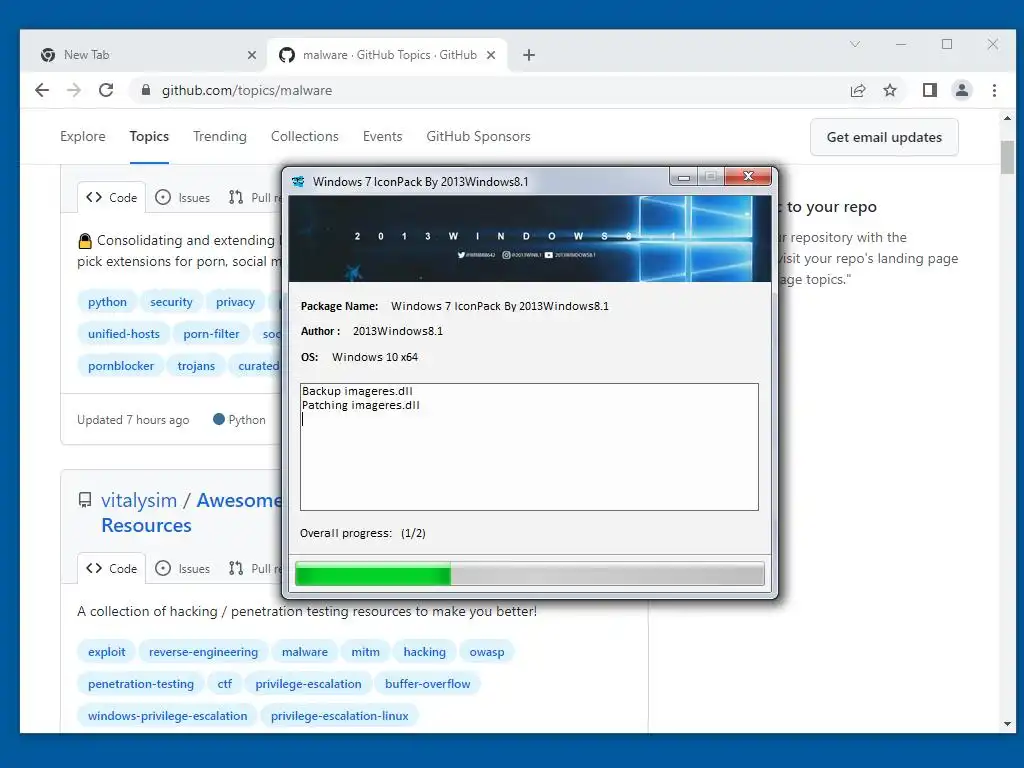The height and width of the screenshot is (768, 1024).
Task: Click the exploit topic tag
Action: pyautogui.click(x=106, y=652)
